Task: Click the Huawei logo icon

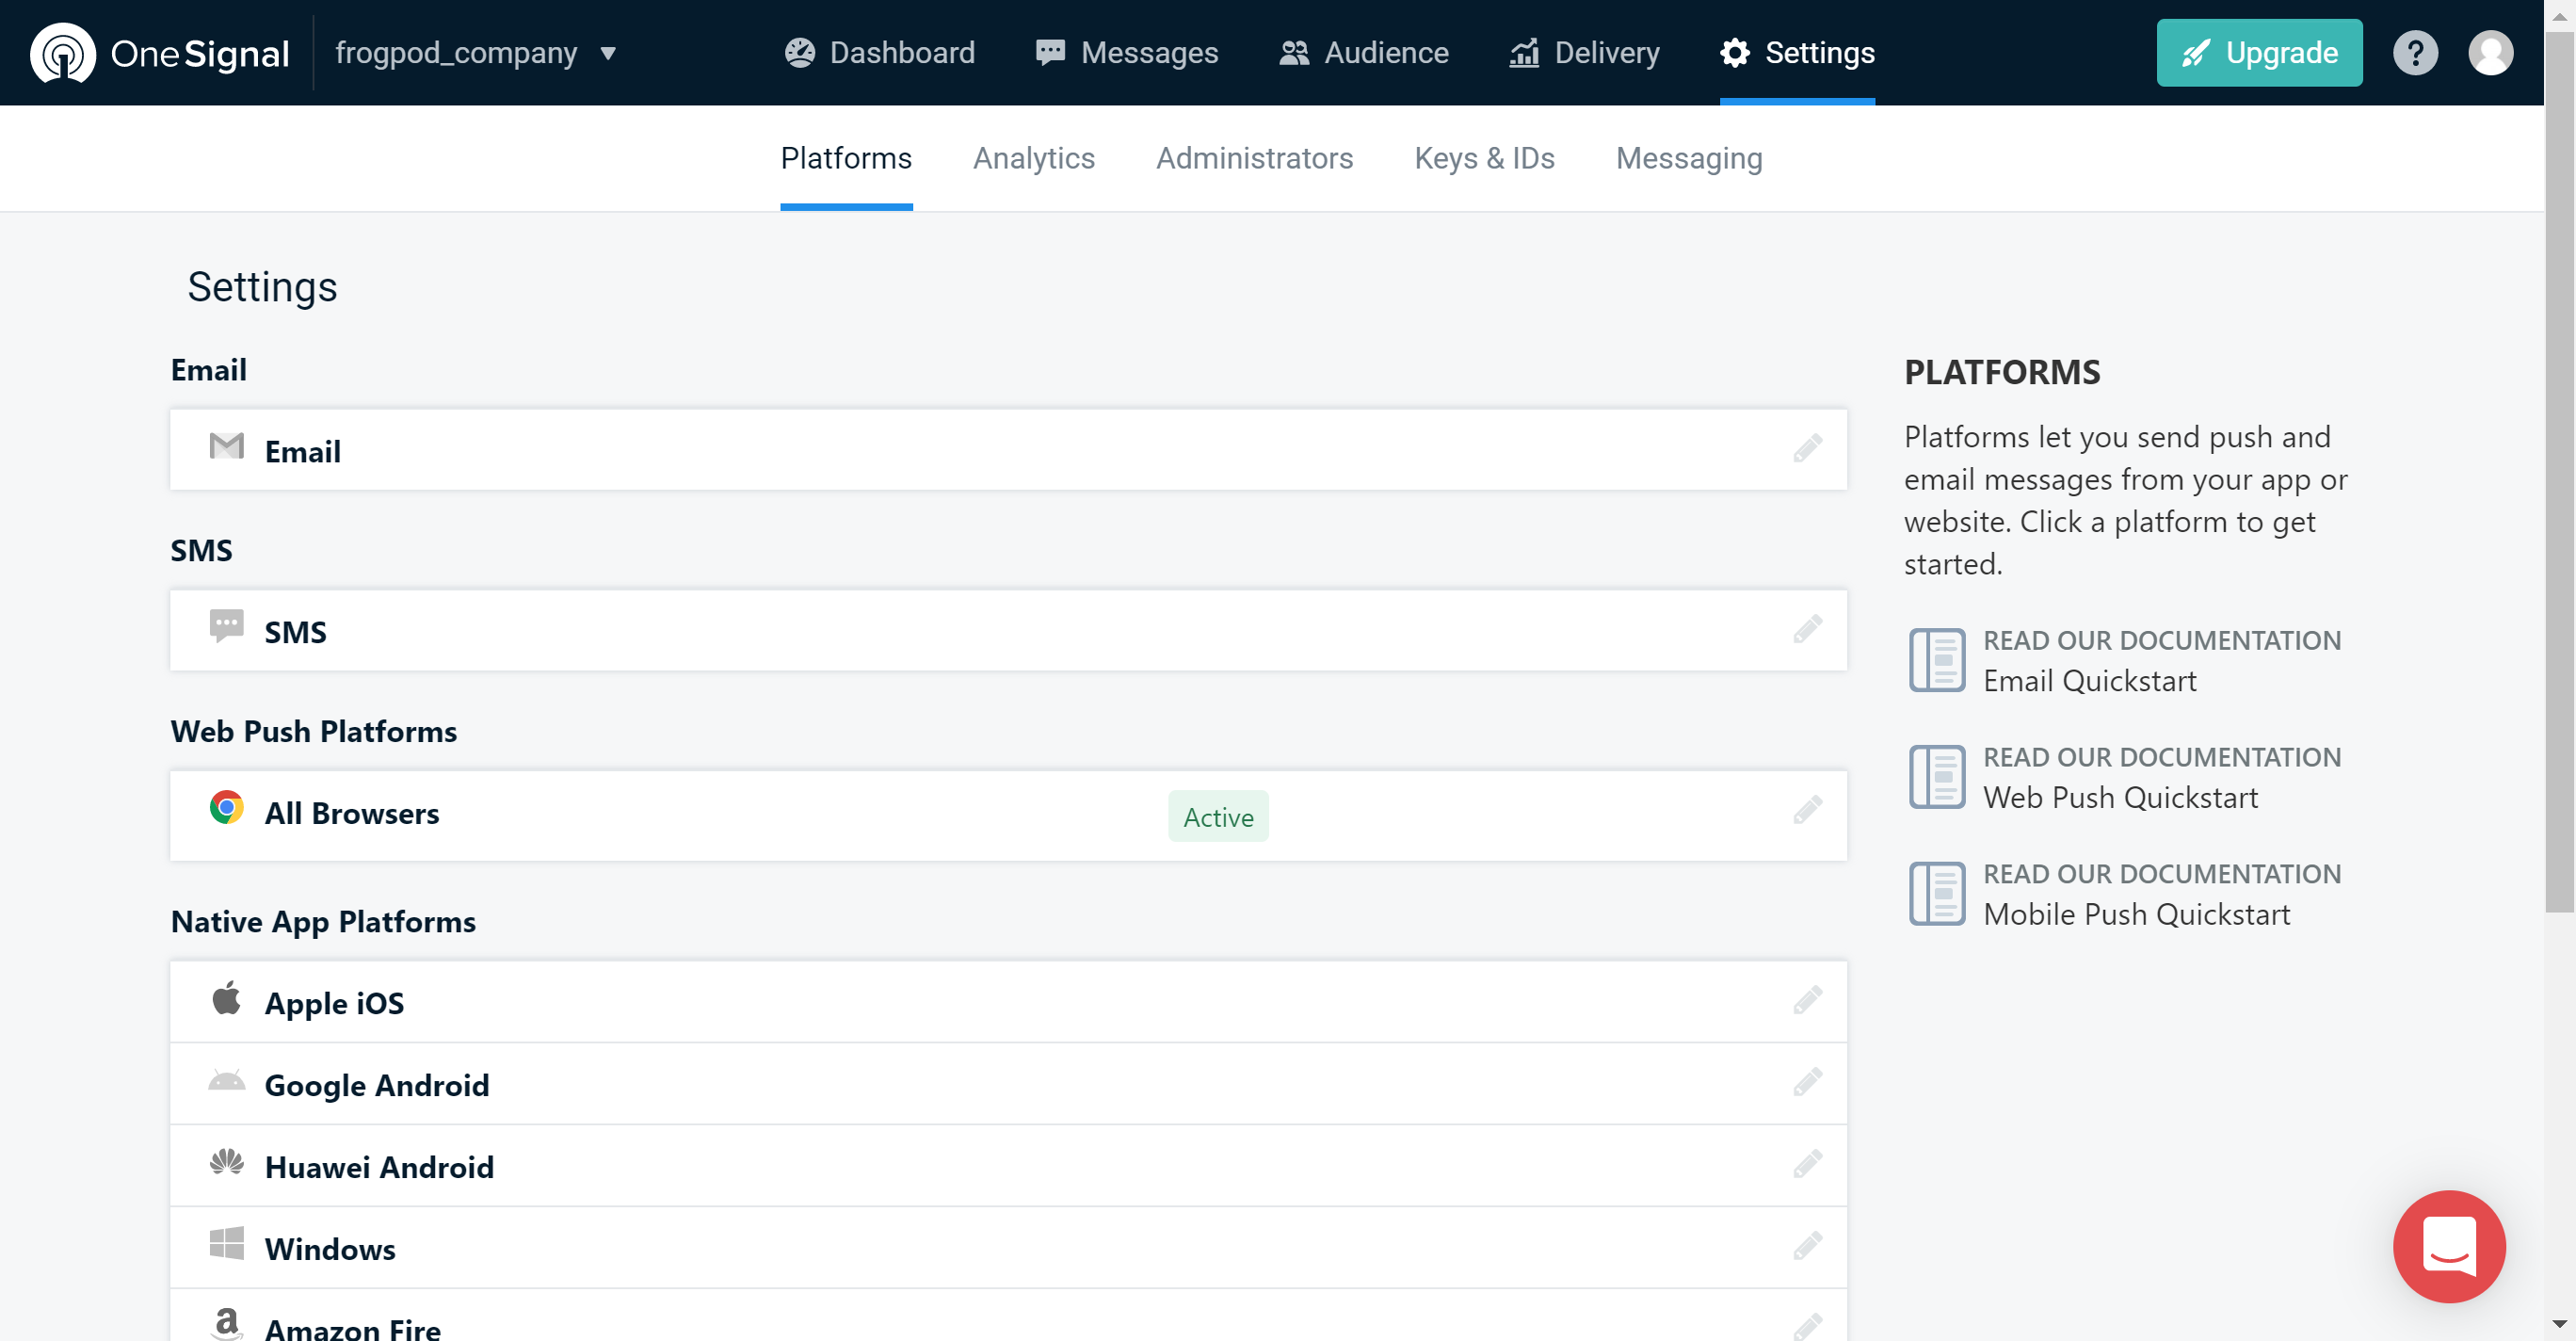Action: (227, 1162)
